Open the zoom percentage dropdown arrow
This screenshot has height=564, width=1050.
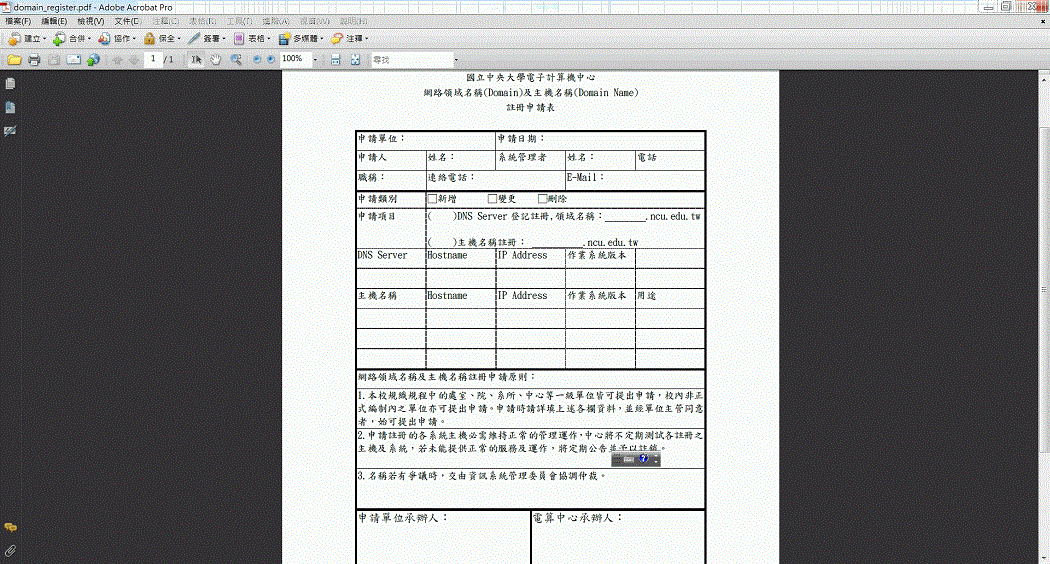click(x=315, y=60)
